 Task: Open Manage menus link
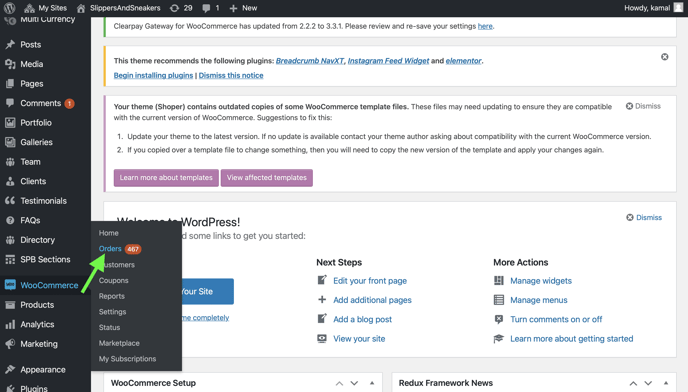pyautogui.click(x=539, y=300)
